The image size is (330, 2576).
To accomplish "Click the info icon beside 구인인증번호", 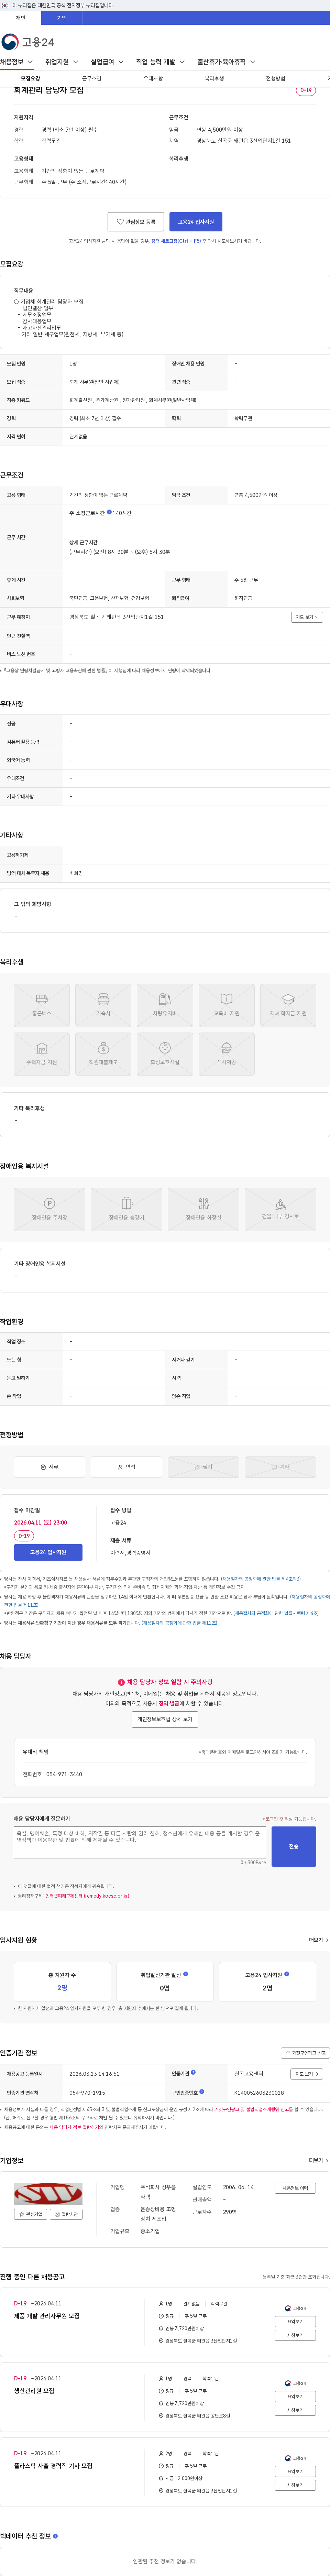I will click(201, 2091).
